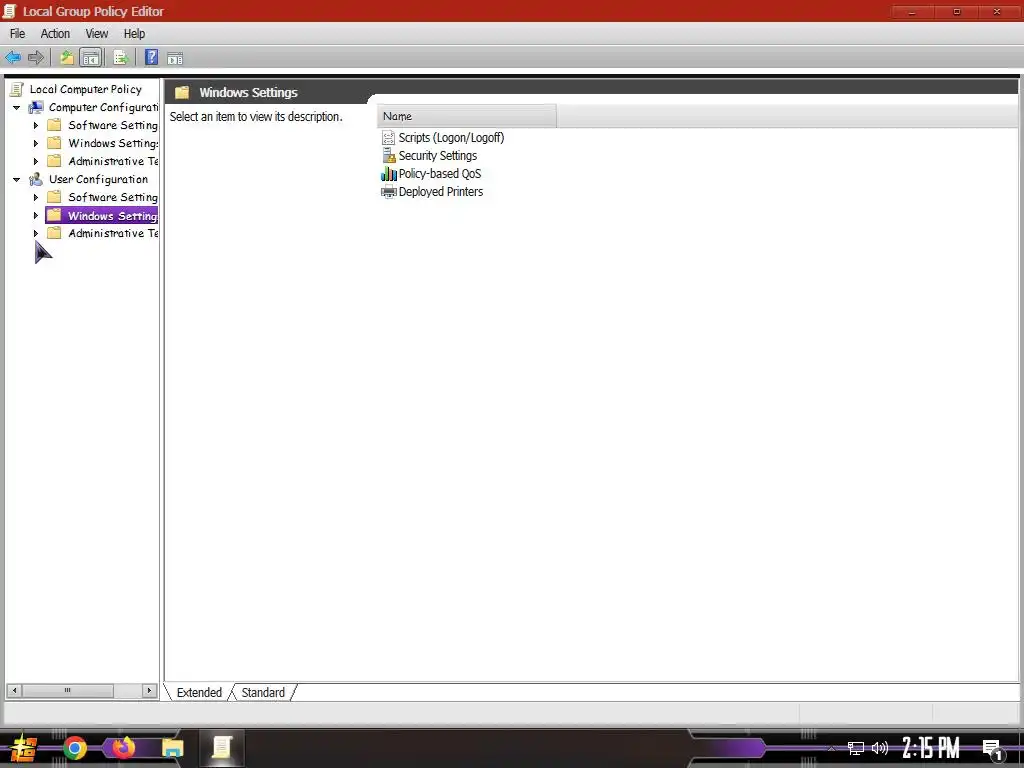This screenshot has width=1024, height=768.
Task: Maximize the Local Group Policy Editor window
Action: point(956,12)
